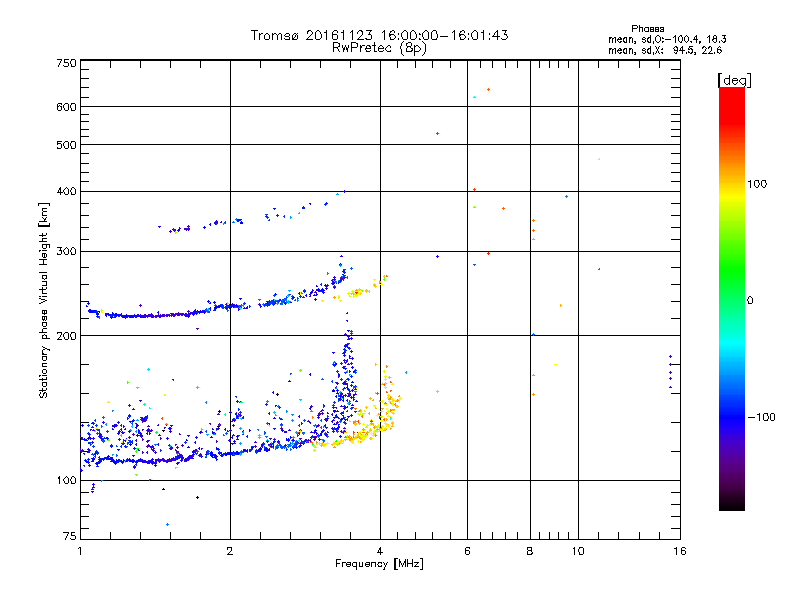Click the y-axis tick label "75"
The image size is (800, 600).
click(70, 536)
